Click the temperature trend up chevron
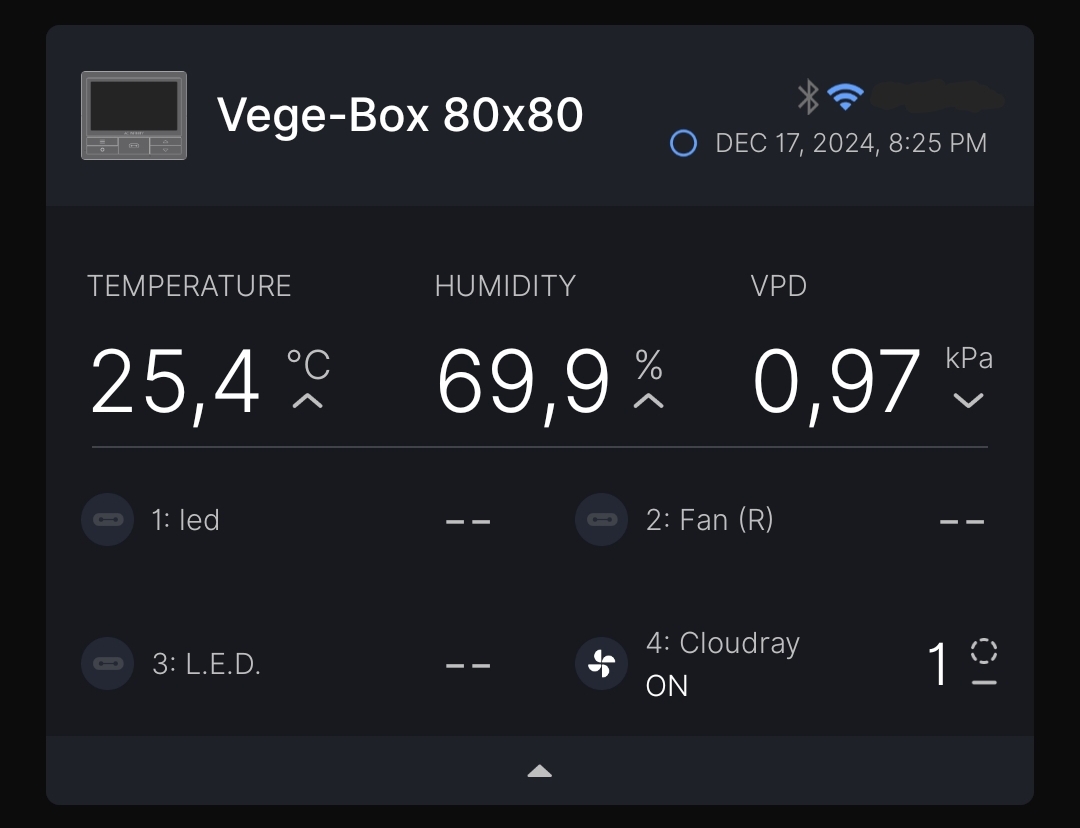1080x828 pixels. (308, 401)
